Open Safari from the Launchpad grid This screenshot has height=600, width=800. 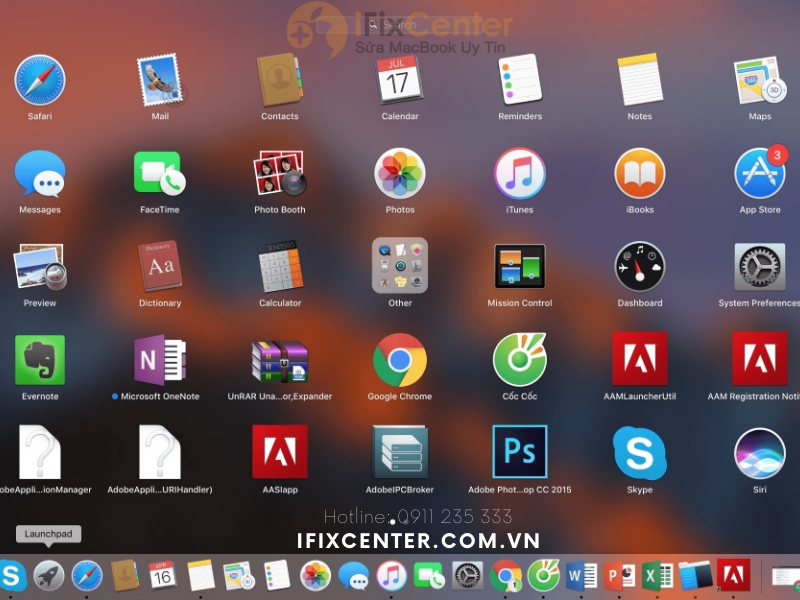(x=40, y=81)
